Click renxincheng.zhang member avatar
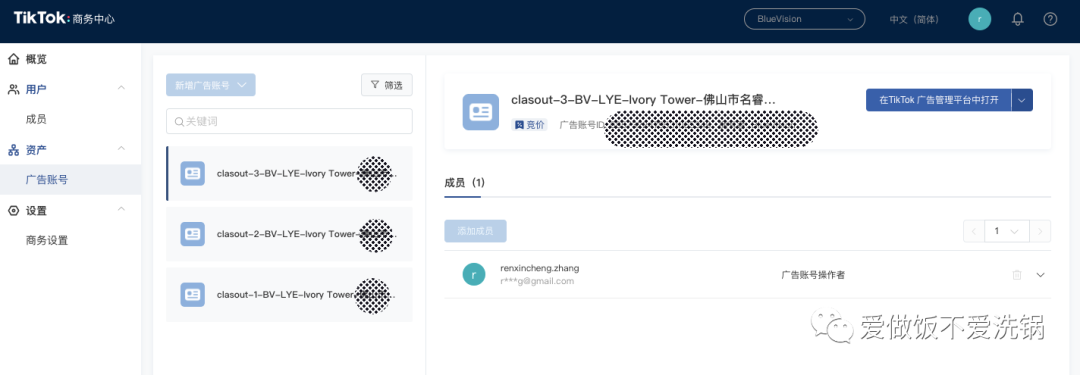This screenshot has height=375, width=1080. 474,274
